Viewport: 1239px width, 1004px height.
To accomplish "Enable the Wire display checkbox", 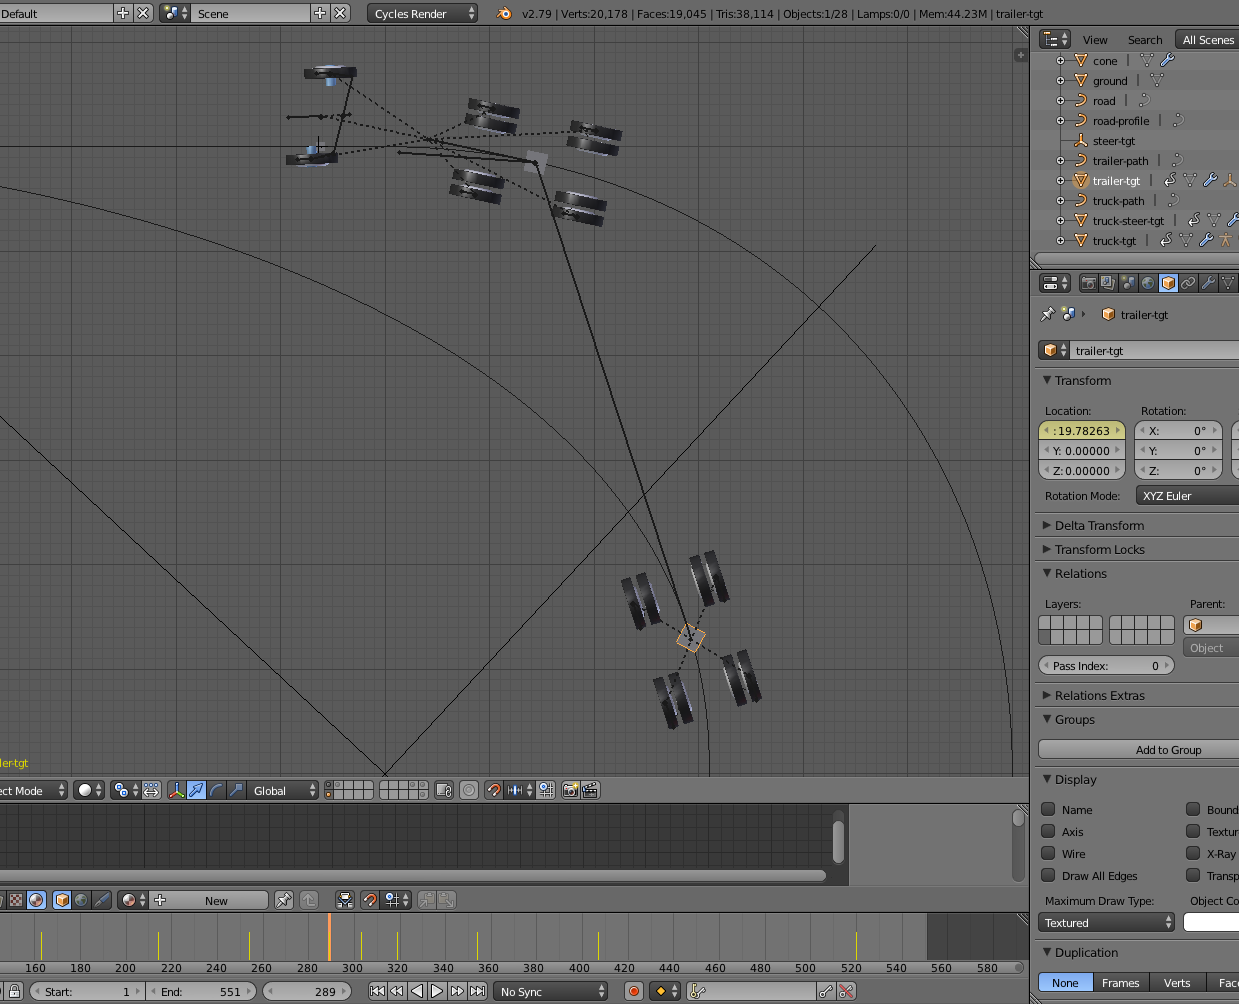I will click(x=1049, y=853).
